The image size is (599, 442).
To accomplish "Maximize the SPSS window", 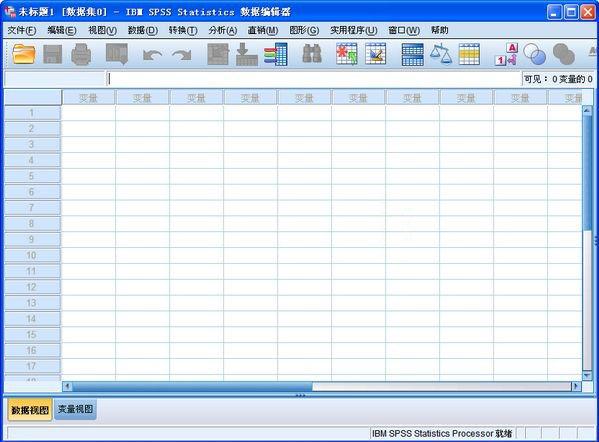I will pos(571,12).
